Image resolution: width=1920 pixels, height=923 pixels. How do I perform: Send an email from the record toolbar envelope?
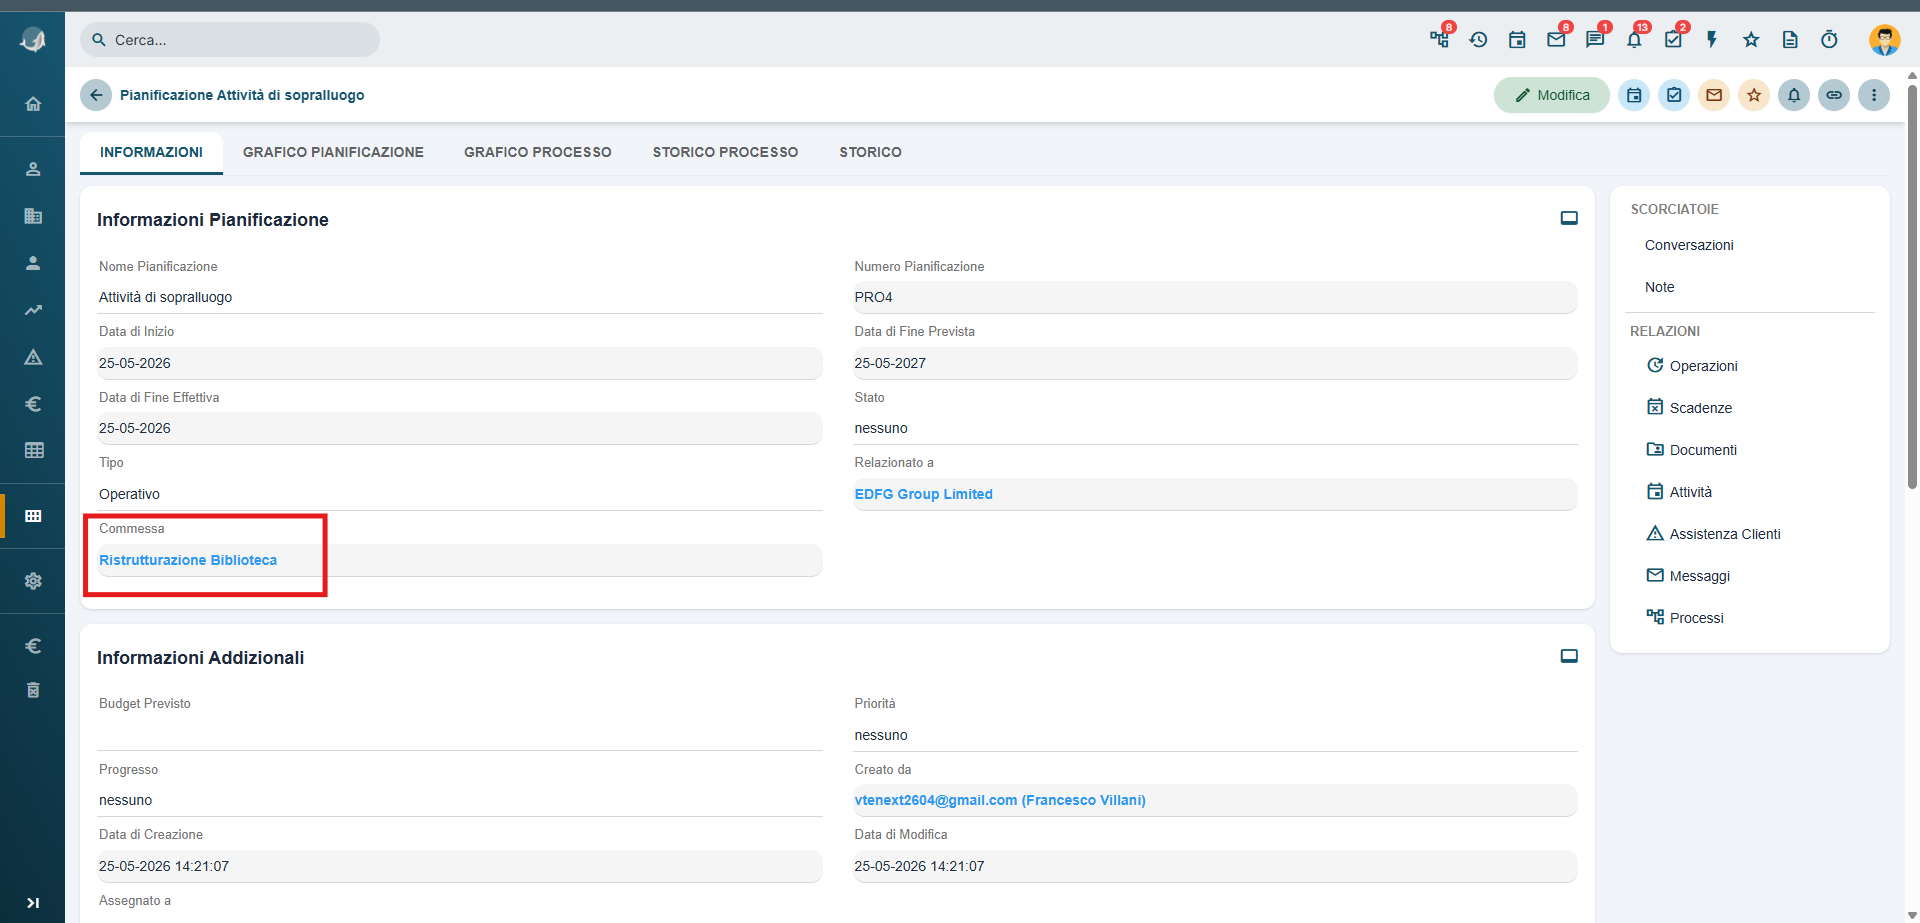click(x=1714, y=95)
